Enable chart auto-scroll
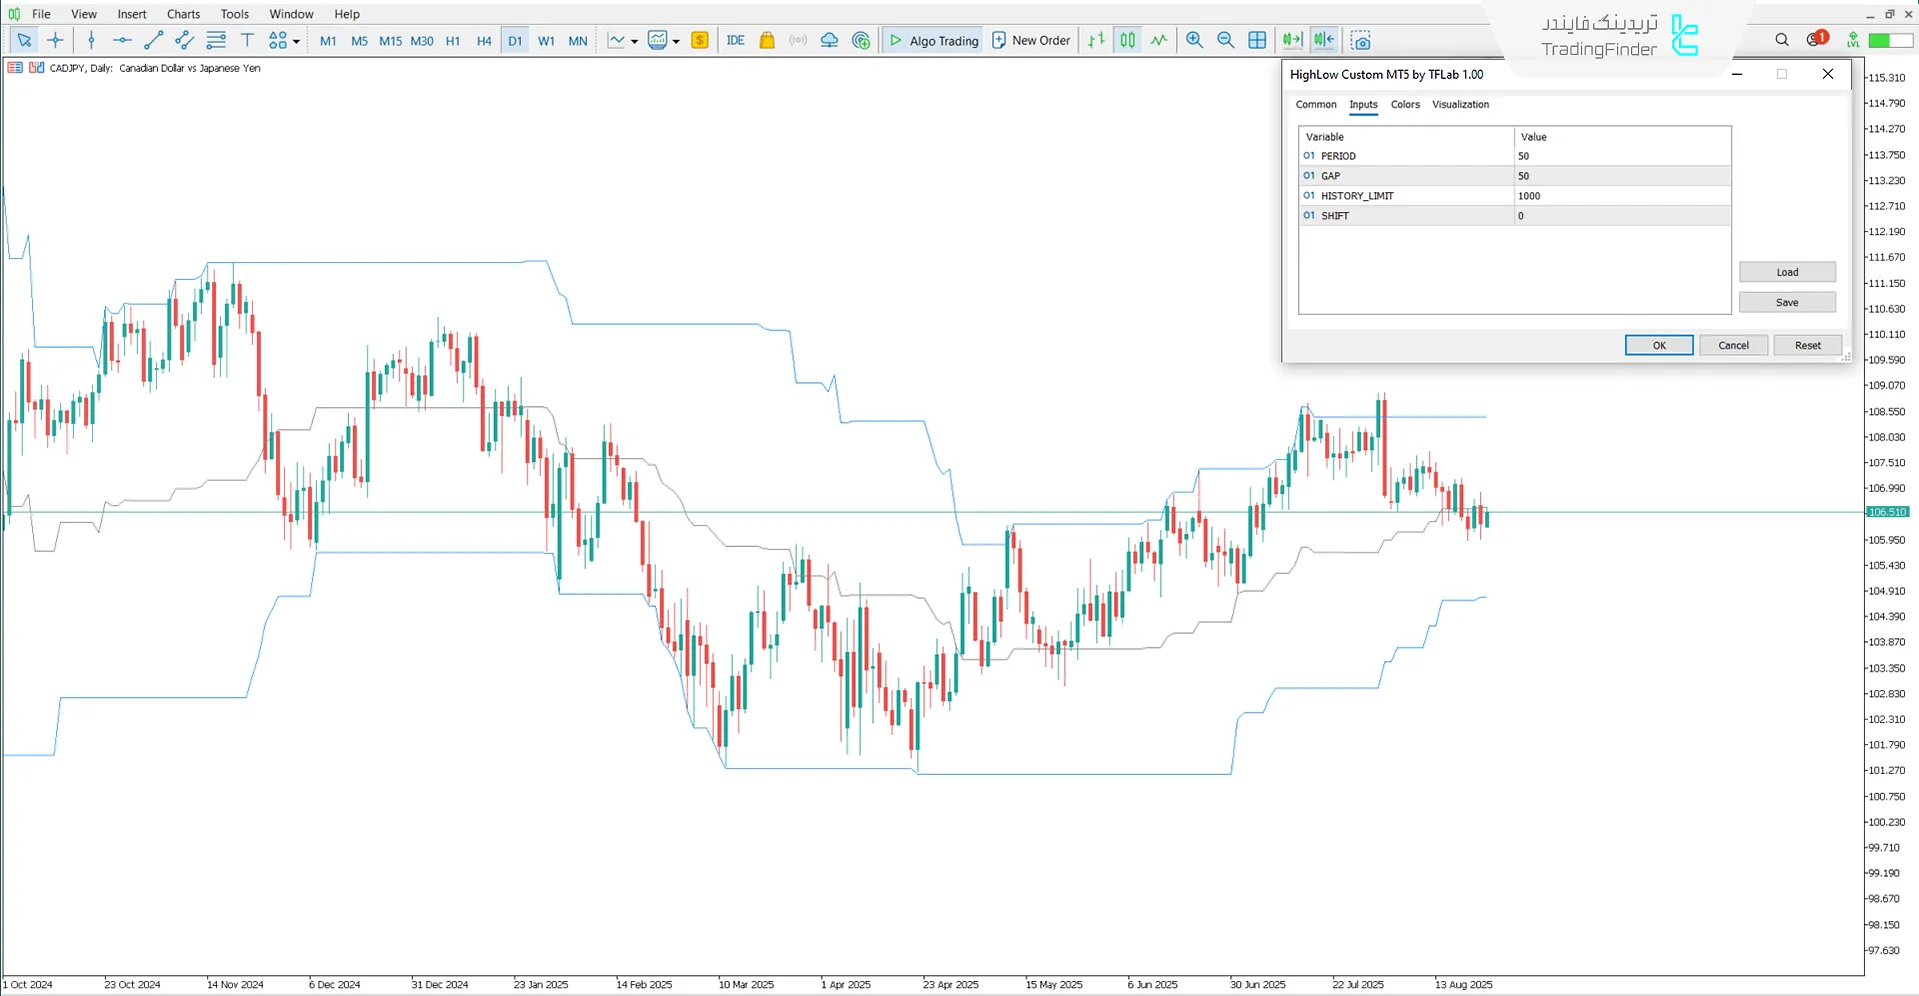Screen dimensions: 1919x996 pos(1291,40)
